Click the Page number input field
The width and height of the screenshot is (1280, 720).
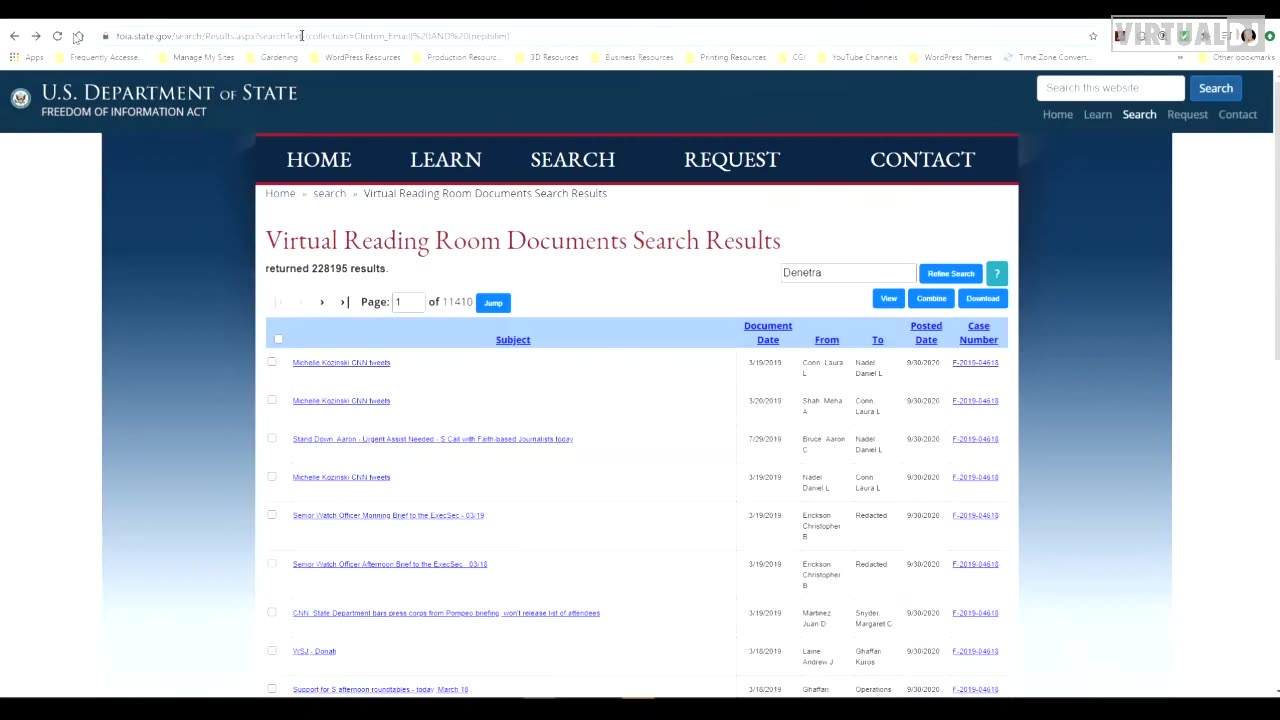(x=408, y=302)
